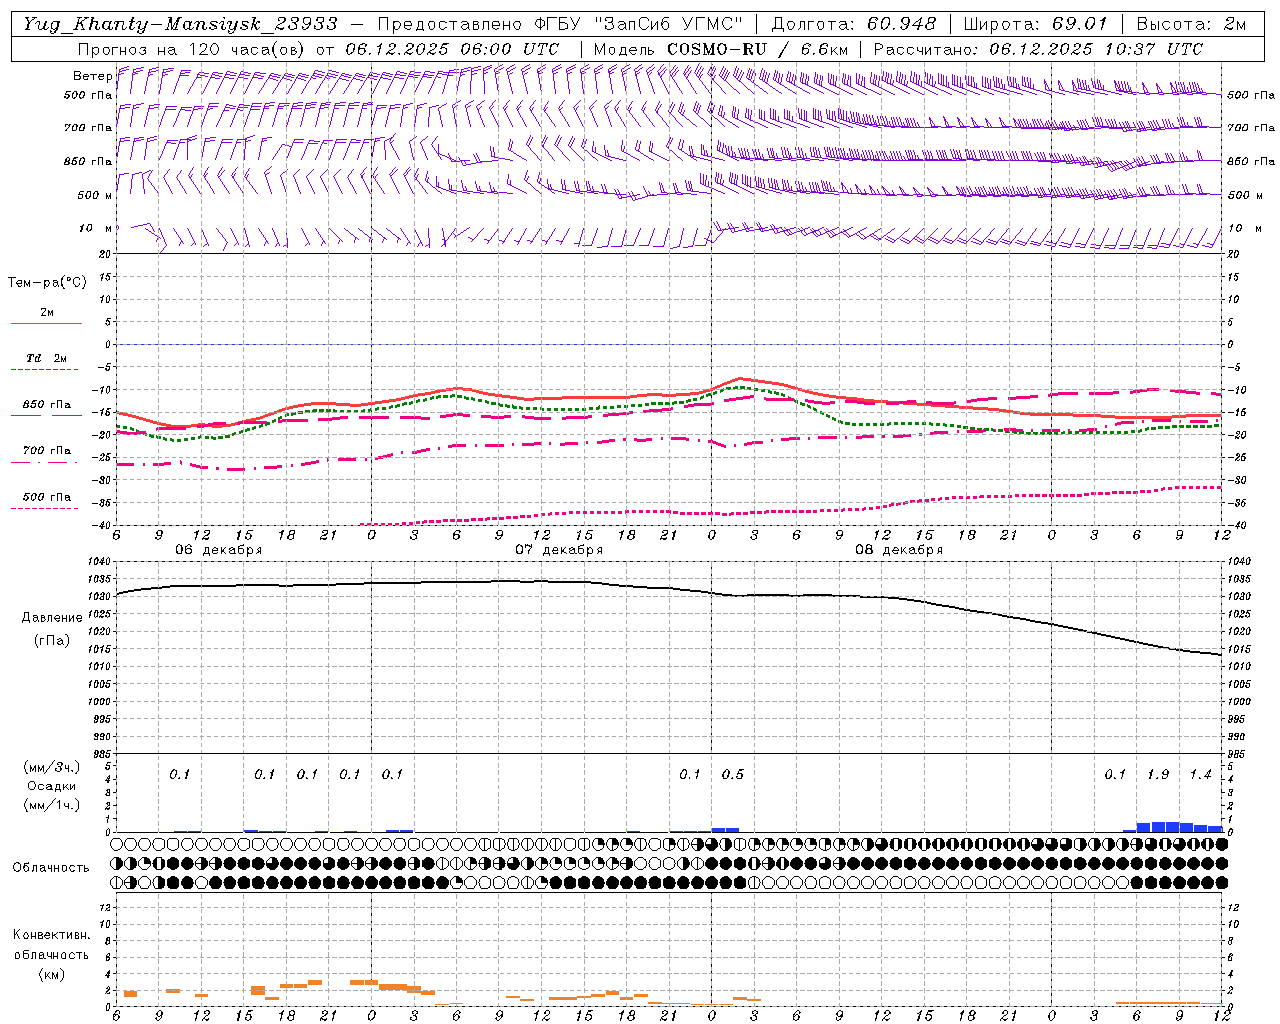Image resolution: width=1280 pixels, height=1024 pixels.
Task: Click the Тем-ра(°C) panel label
Action: [x=47, y=283]
